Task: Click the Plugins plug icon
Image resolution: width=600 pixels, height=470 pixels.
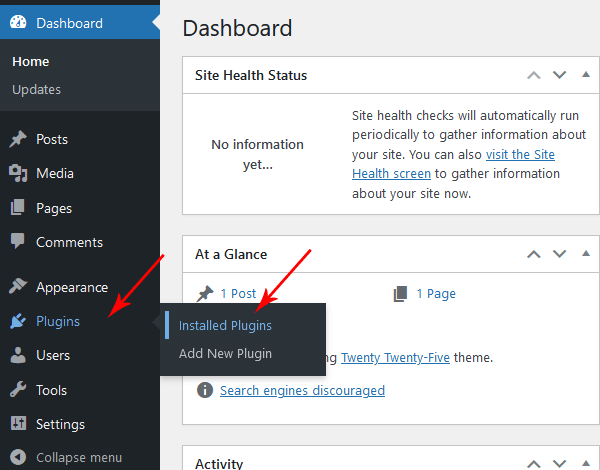Action: point(18,321)
